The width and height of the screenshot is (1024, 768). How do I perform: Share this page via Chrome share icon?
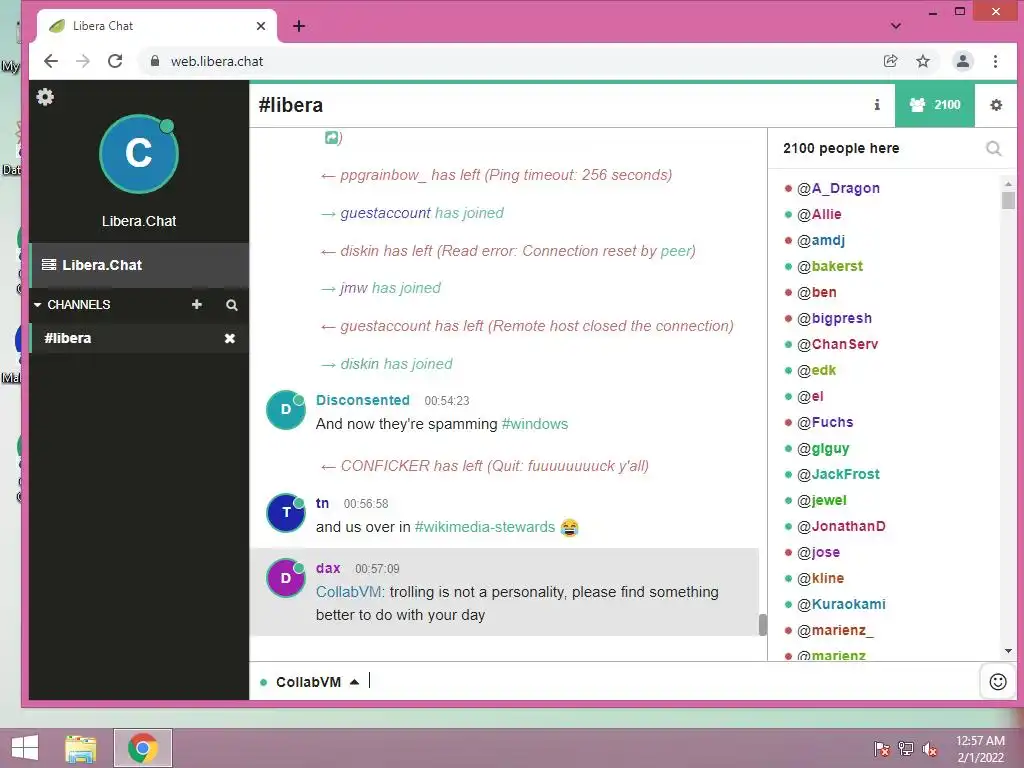(890, 61)
